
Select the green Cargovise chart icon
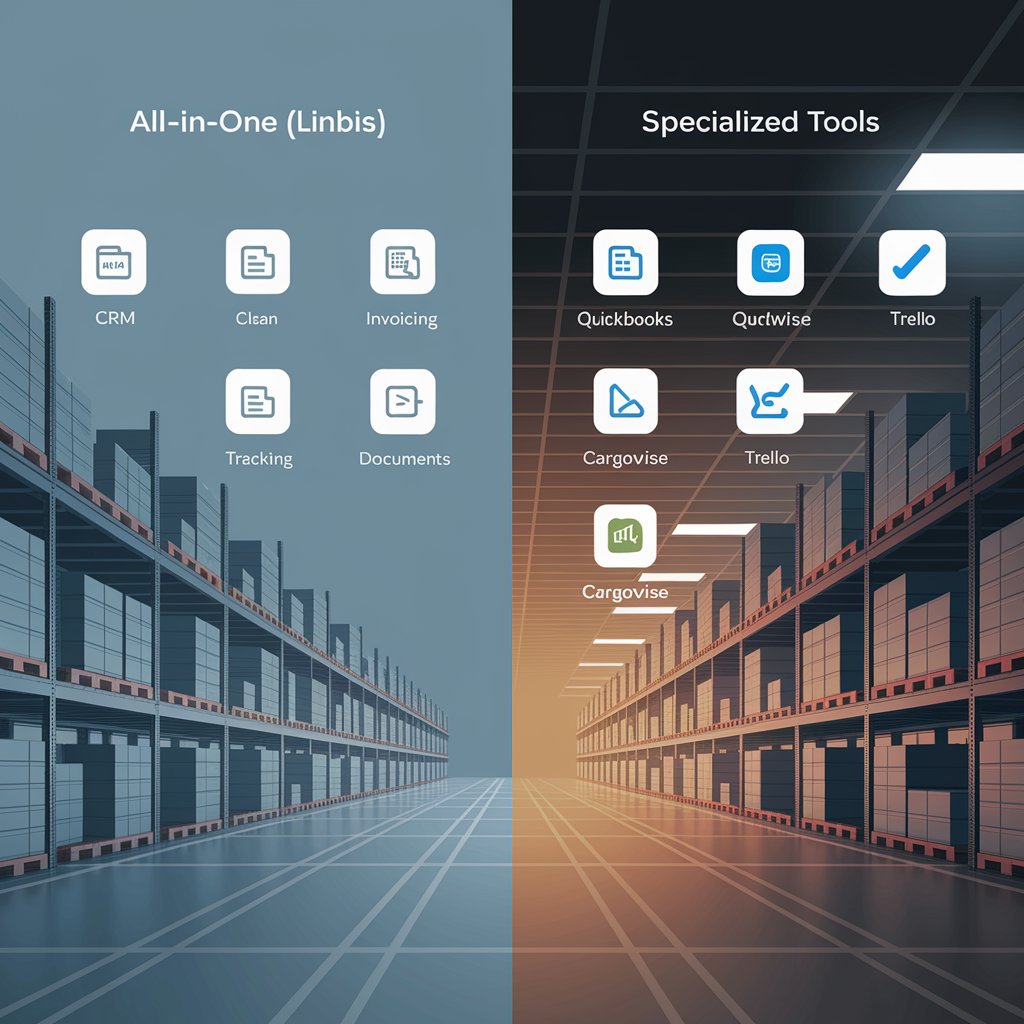(625, 536)
